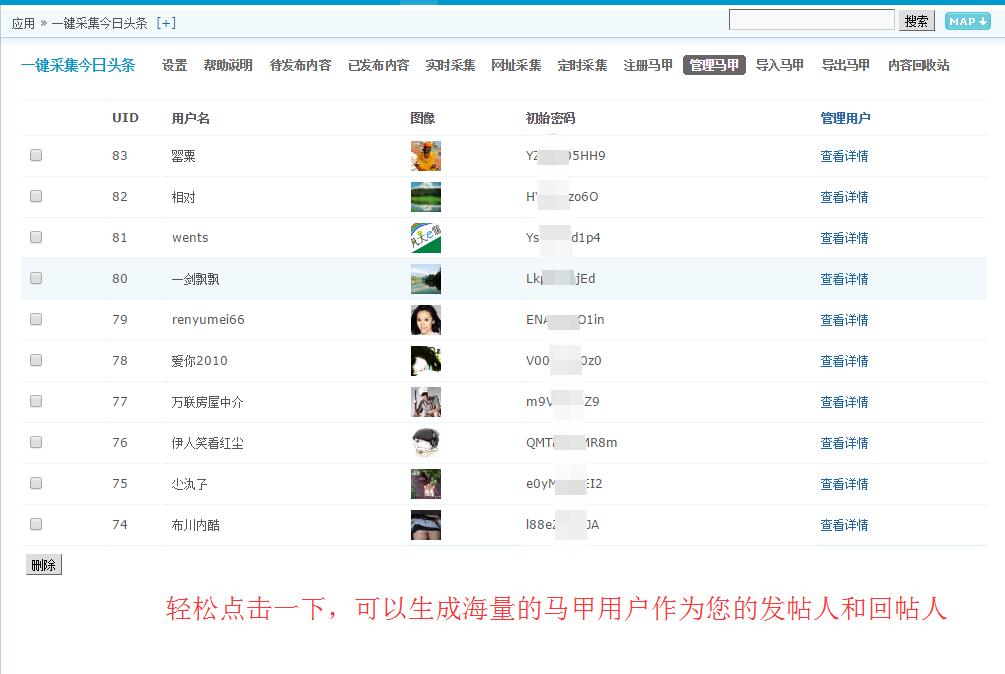1005x674 pixels.
Task: Open the 导入马甲 tab
Action: (780, 65)
